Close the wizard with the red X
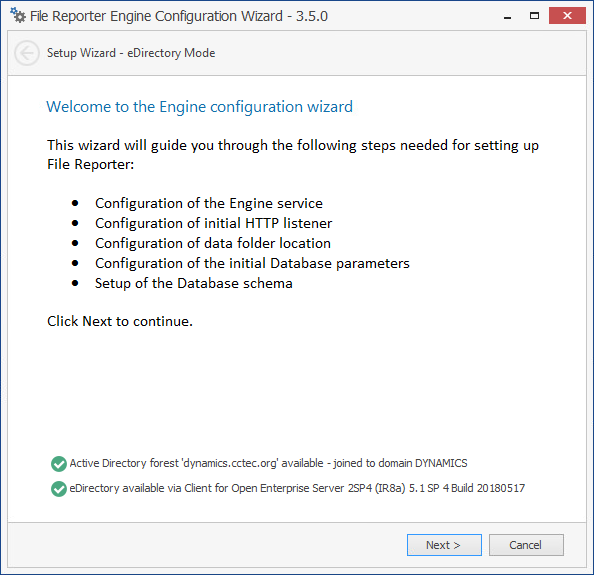 [x=567, y=16]
